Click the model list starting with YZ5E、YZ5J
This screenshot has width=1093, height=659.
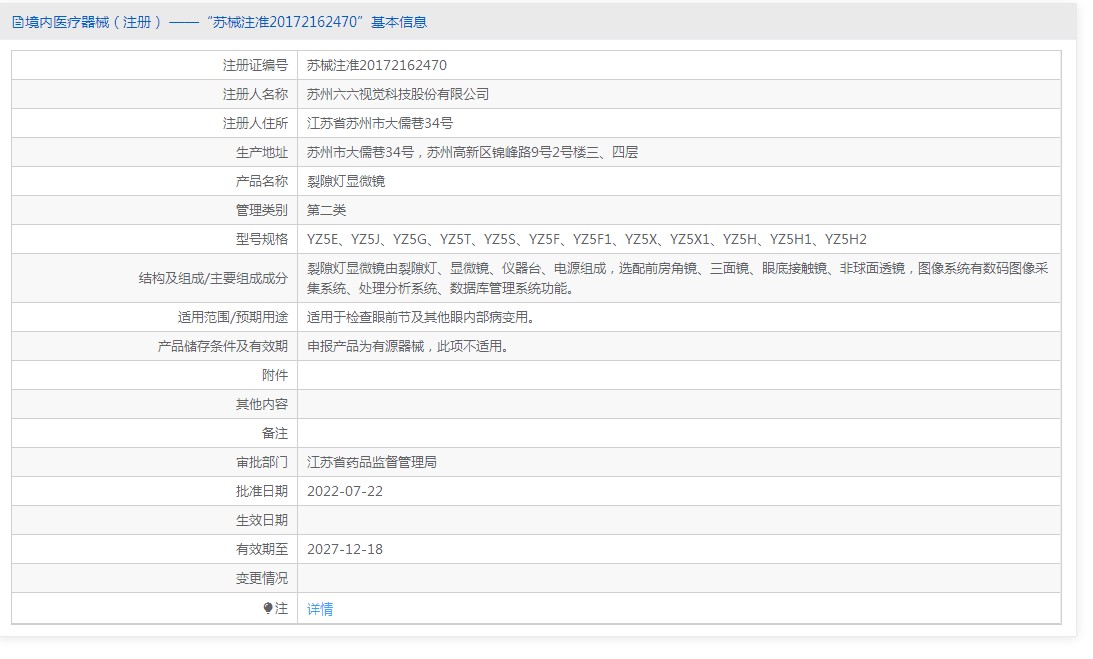click(586, 239)
